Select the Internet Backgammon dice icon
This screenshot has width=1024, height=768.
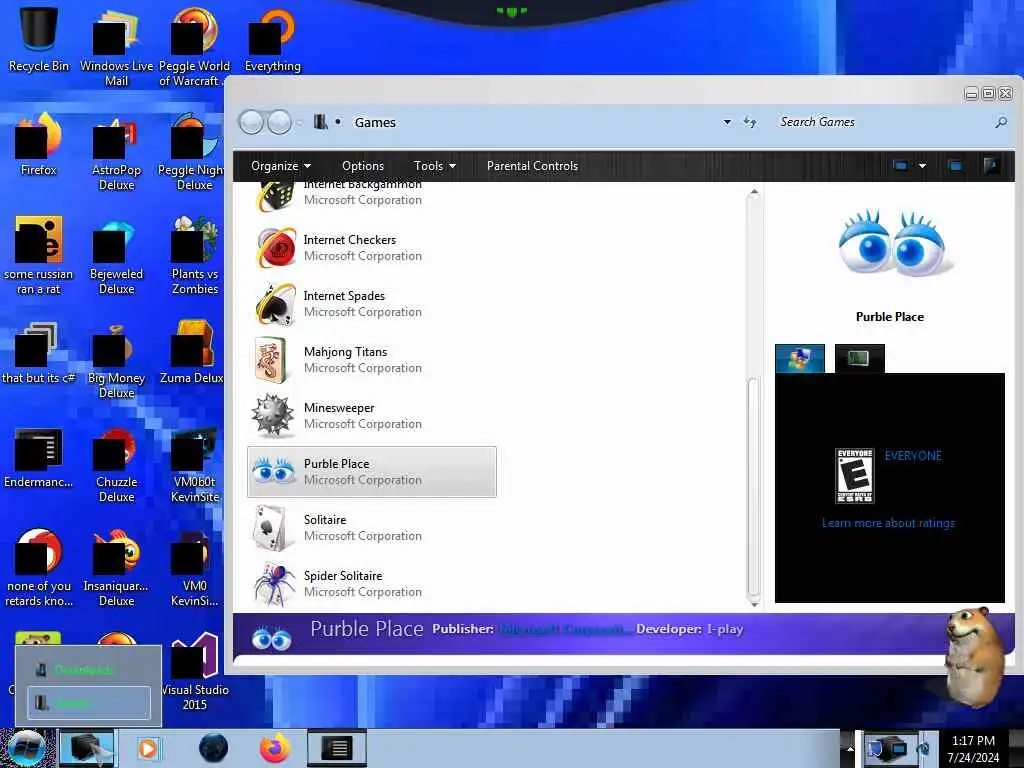(x=274, y=197)
